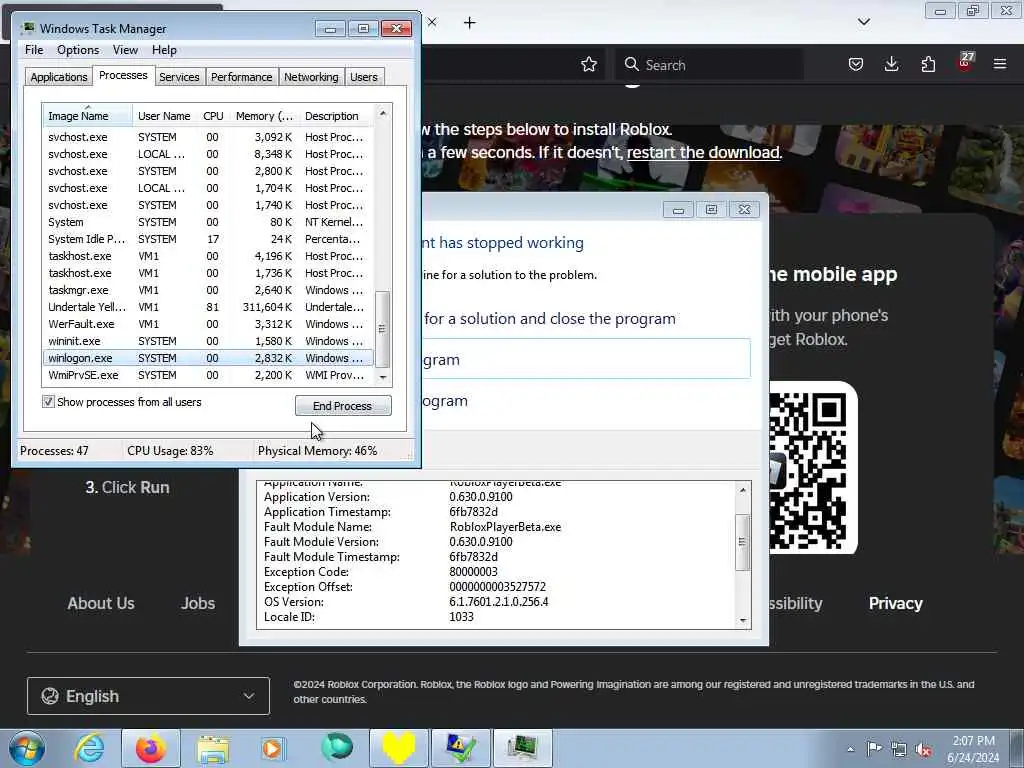
Task: Open the taskbar clock showing 2:07 PM
Action: click(x=973, y=749)
